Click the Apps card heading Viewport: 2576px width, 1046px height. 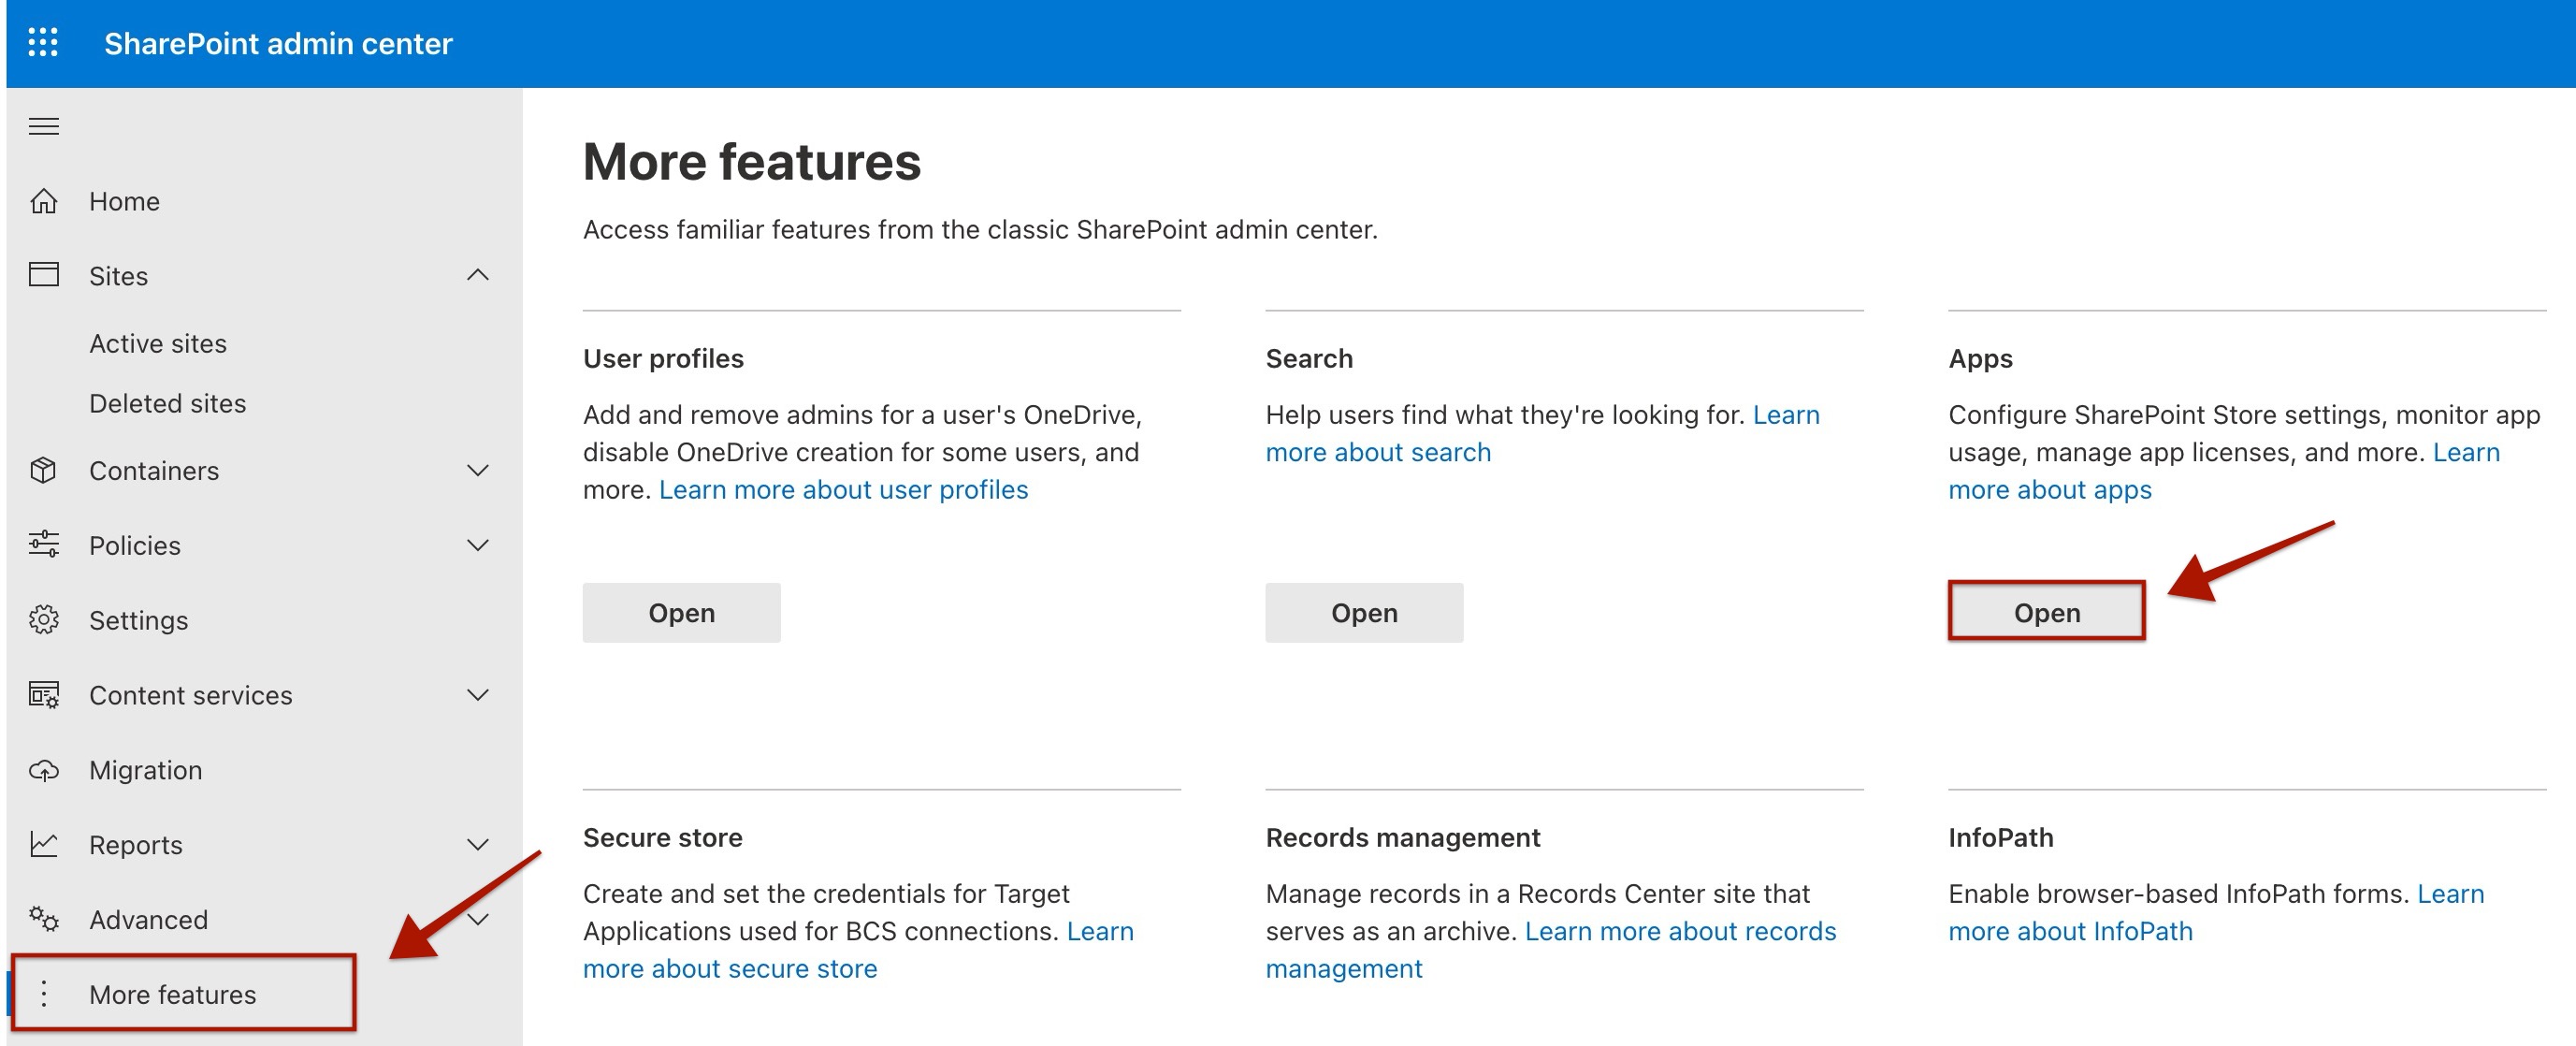point(1979,358)
